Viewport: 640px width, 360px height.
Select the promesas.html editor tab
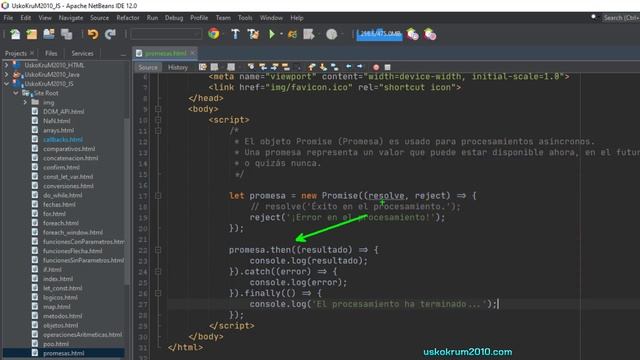click(165, 53)
